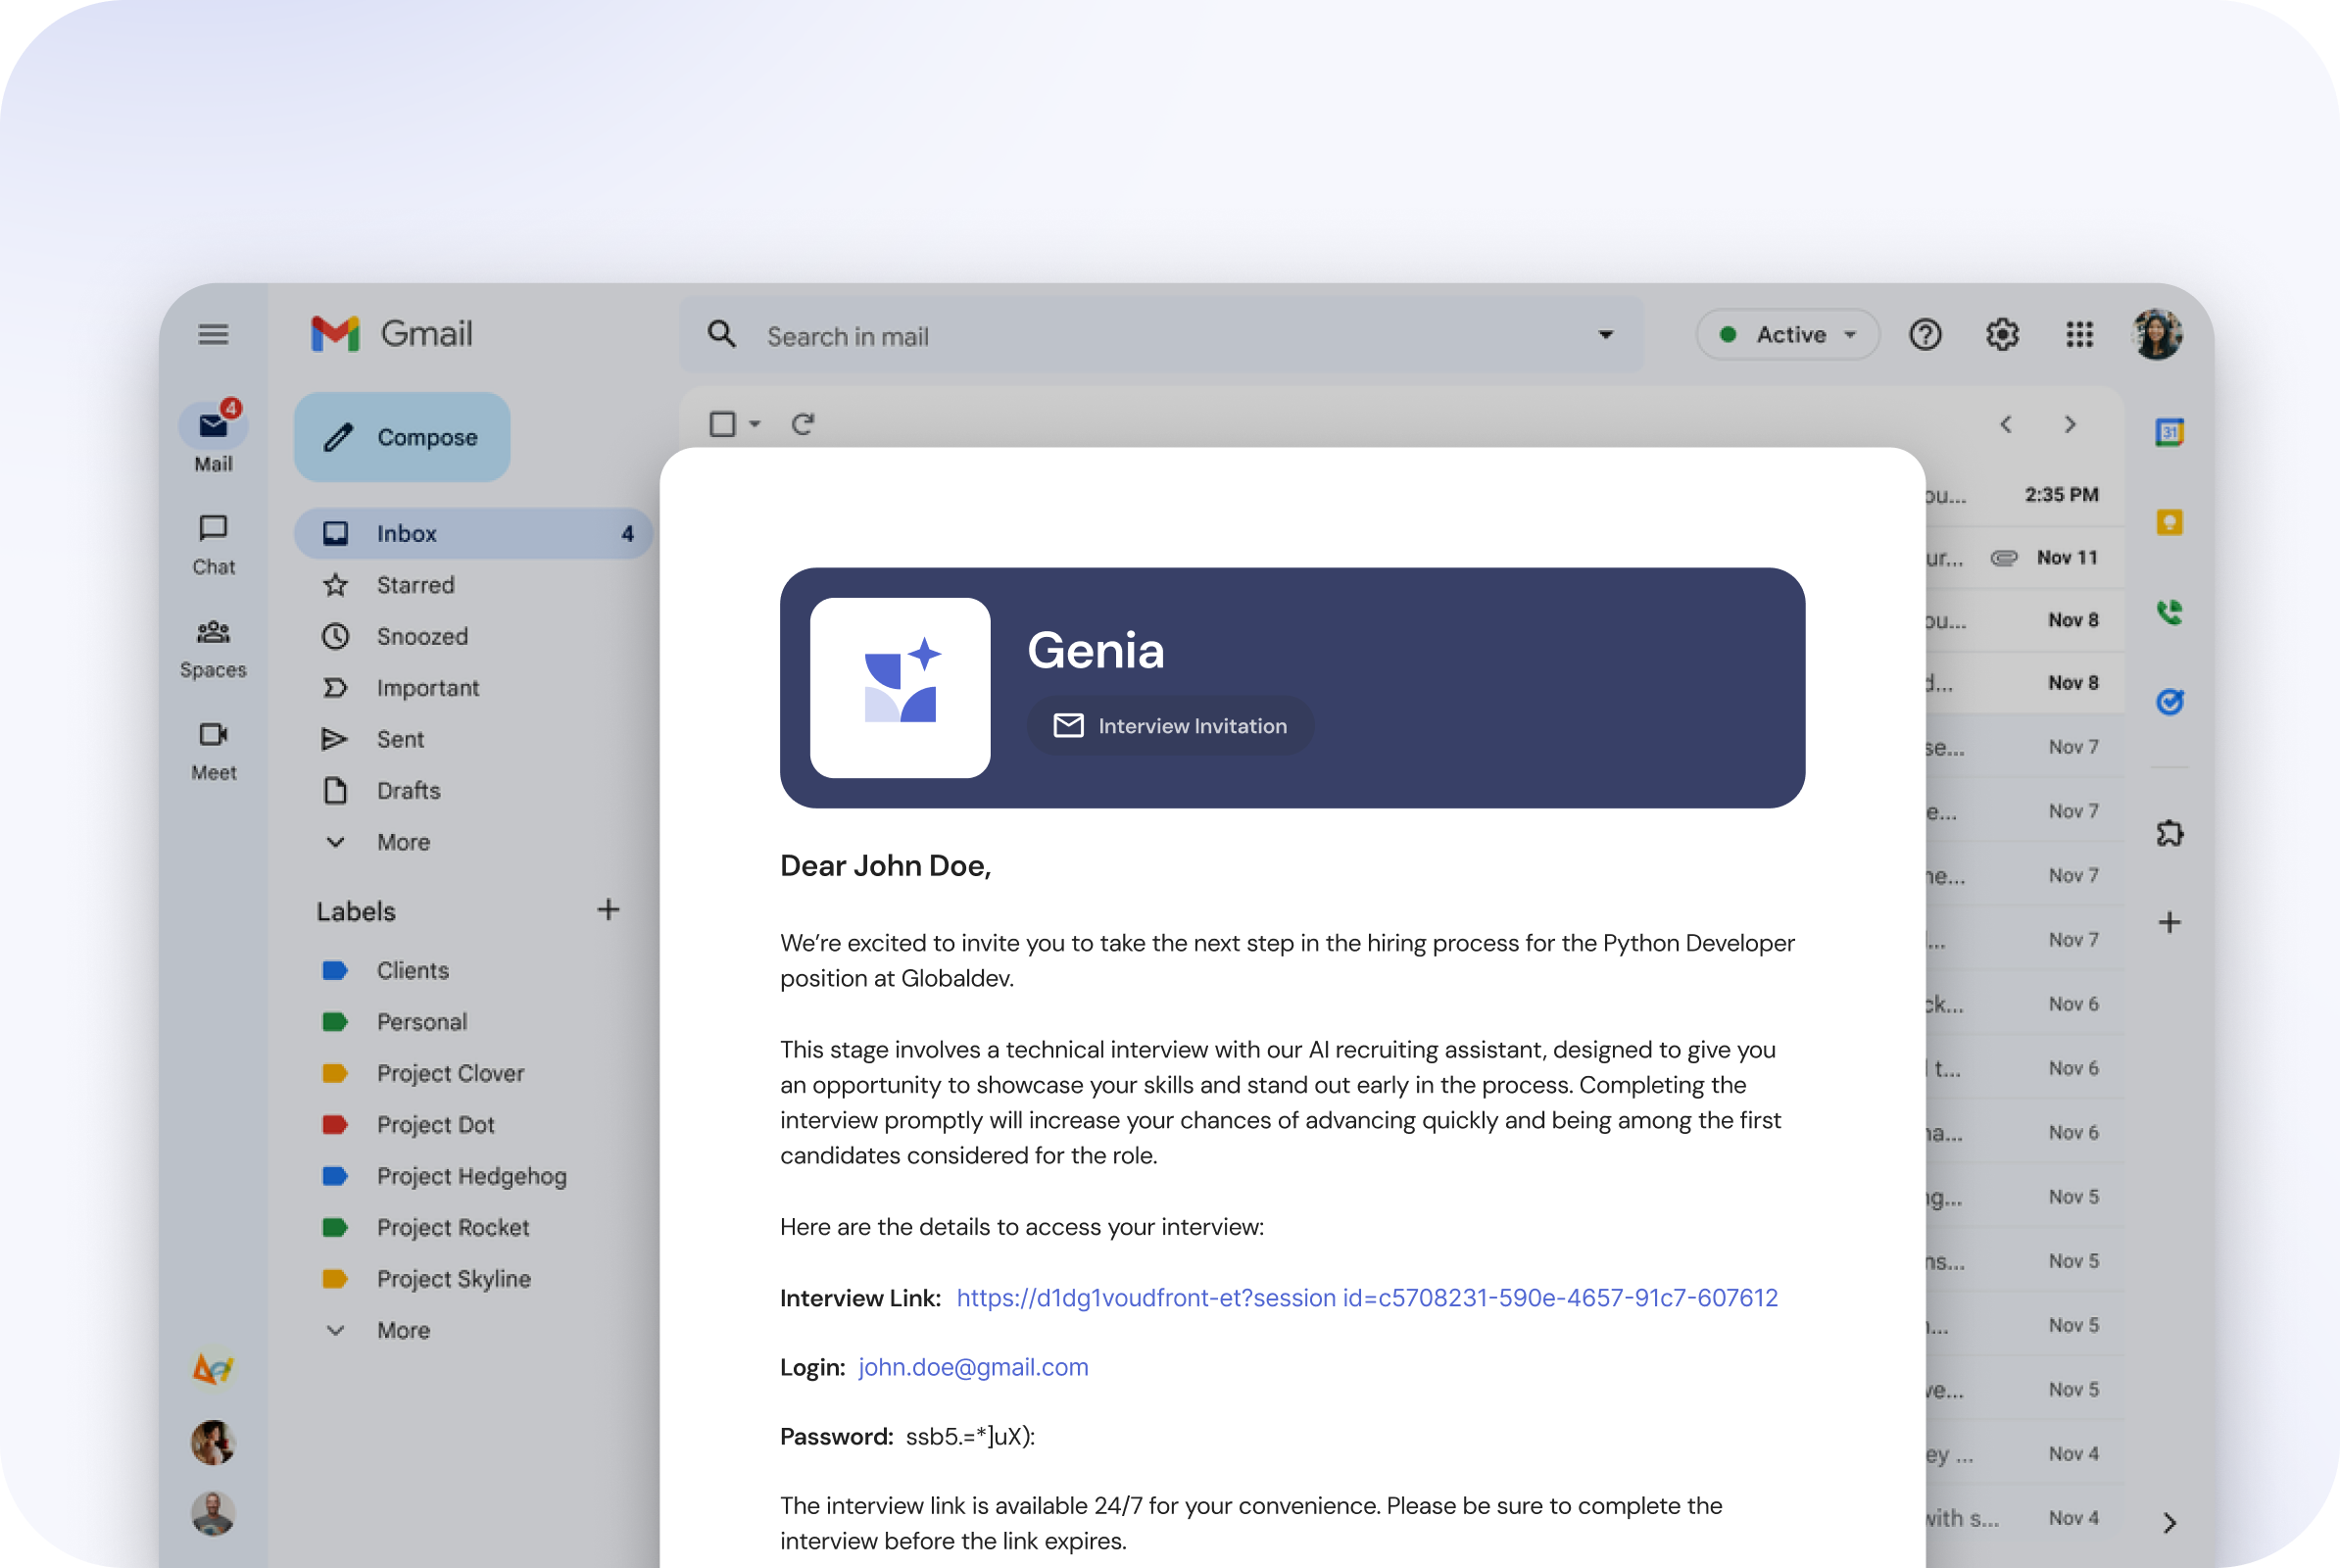Open Chat in the left rail
The width and height of the screenshot is (2340, 1568).
[x=213, y=544]
